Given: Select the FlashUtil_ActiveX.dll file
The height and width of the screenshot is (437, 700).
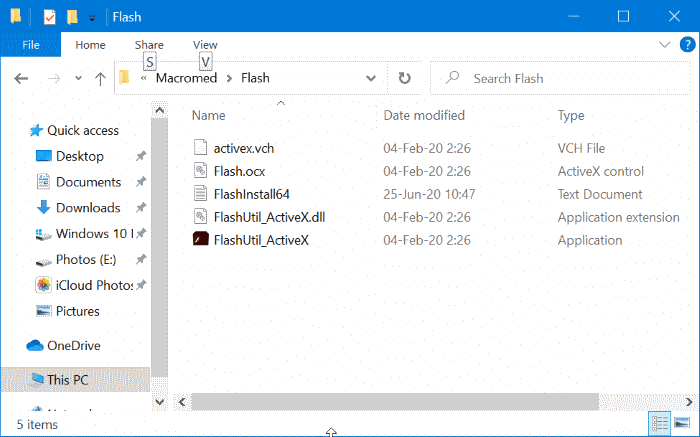Looking at the screenshot, I should click(269, 217).
